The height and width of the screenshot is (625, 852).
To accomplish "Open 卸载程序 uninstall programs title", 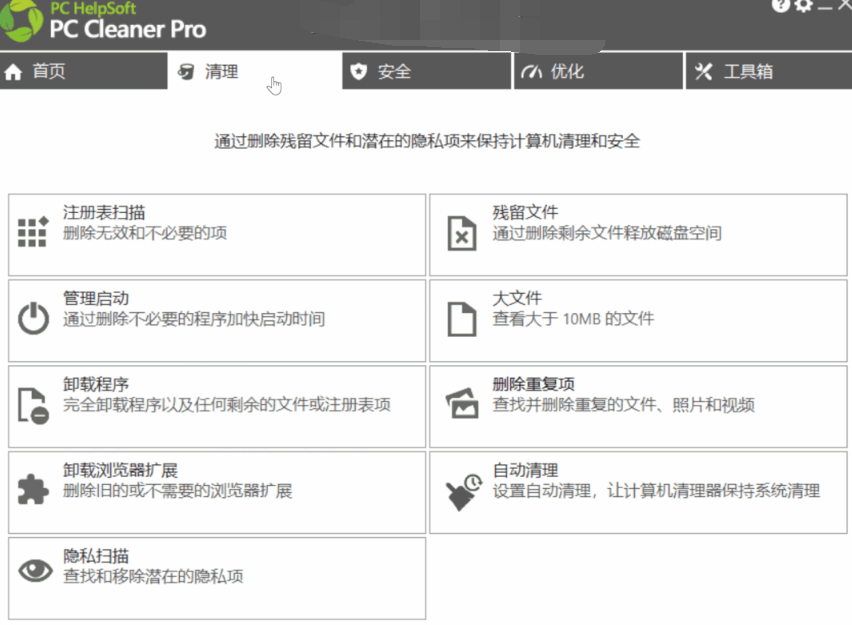I will 96,384.
